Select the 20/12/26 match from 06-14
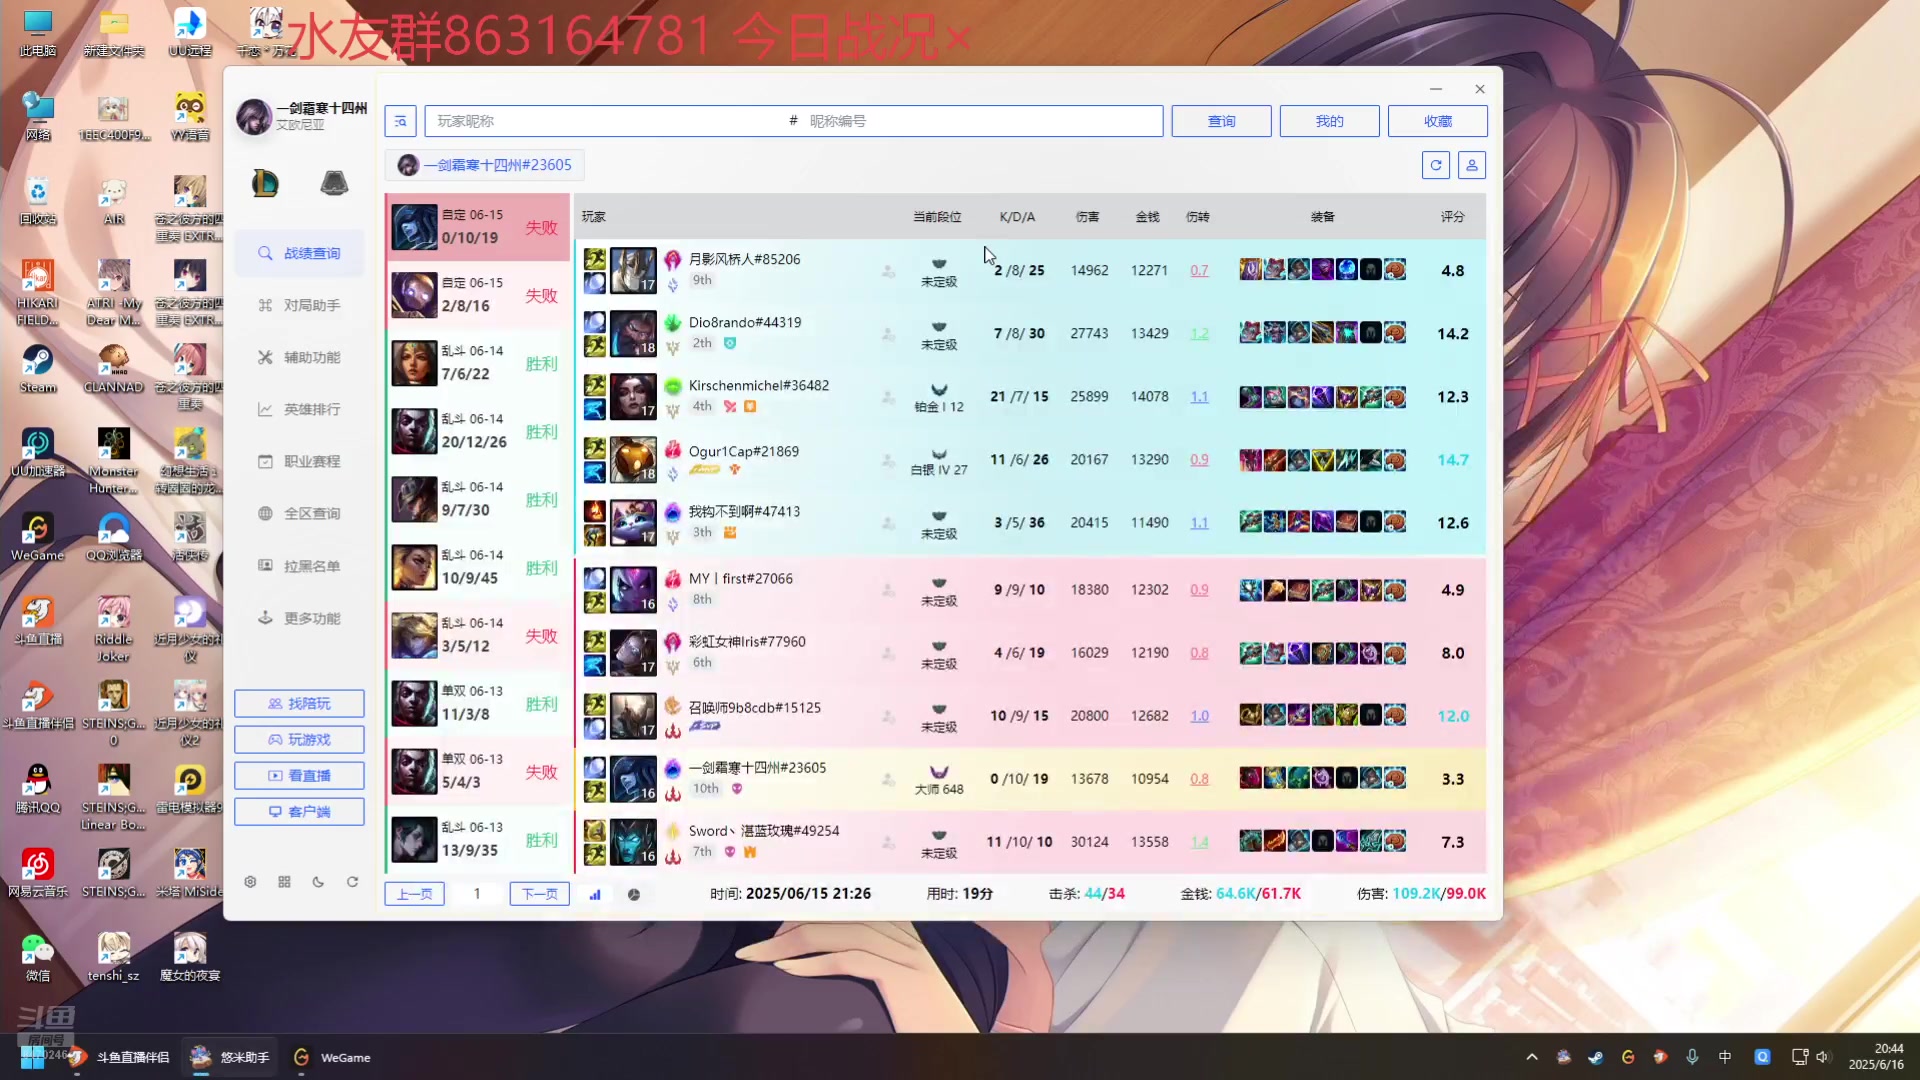The width and height of the screenshot is (1920, 1080). [x=477, y=431]
